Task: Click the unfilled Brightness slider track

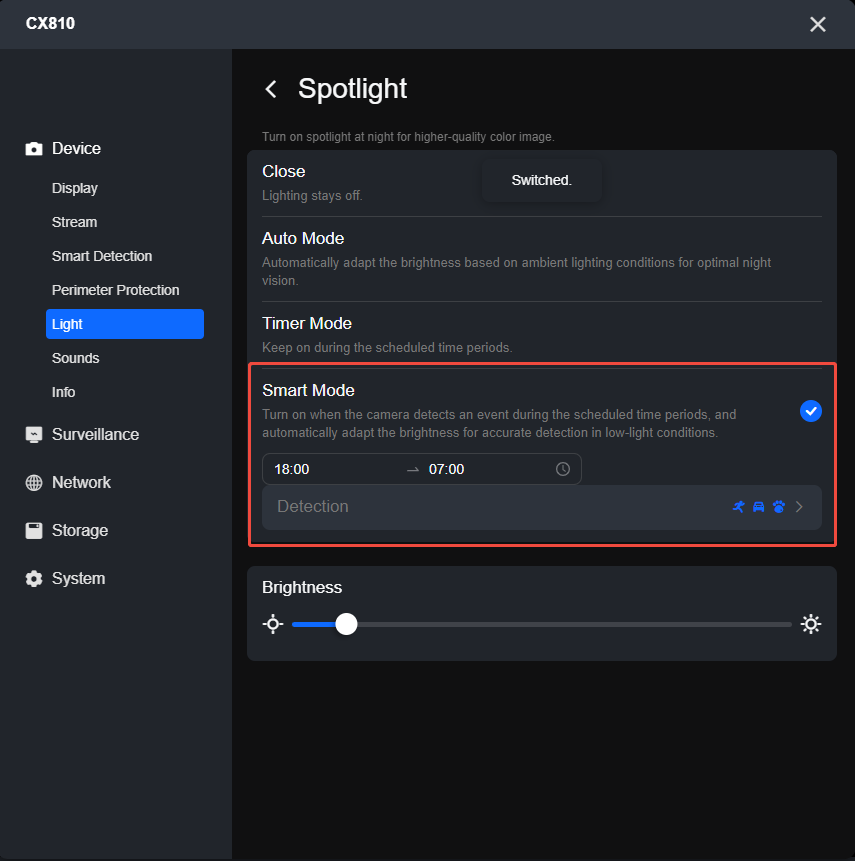Action: [x=574, y=624]
